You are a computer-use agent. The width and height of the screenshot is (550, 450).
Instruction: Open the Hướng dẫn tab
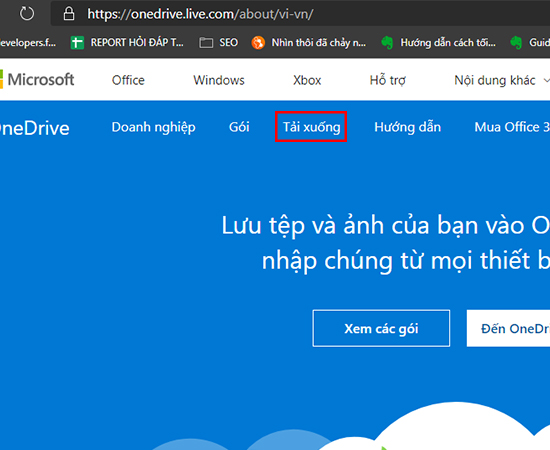point(408,127)
